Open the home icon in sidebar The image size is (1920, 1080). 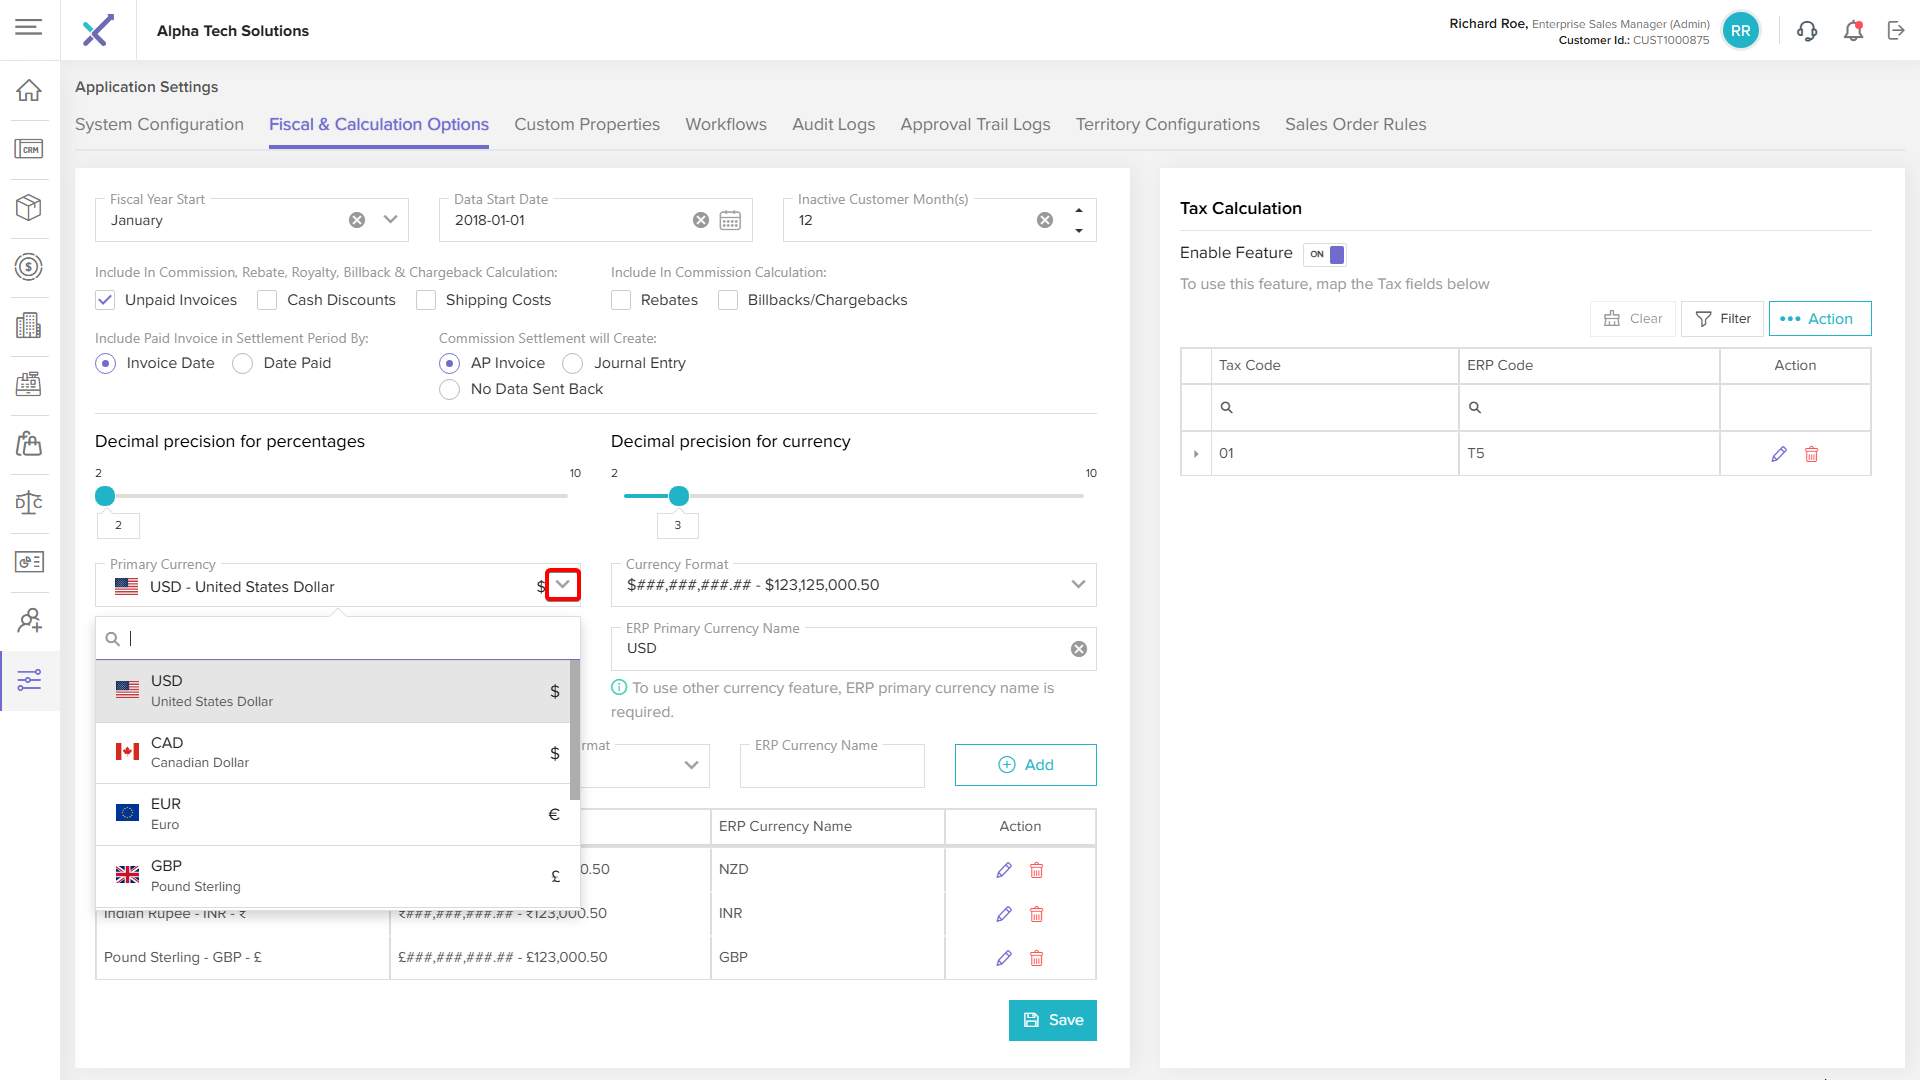click(29, 90)
